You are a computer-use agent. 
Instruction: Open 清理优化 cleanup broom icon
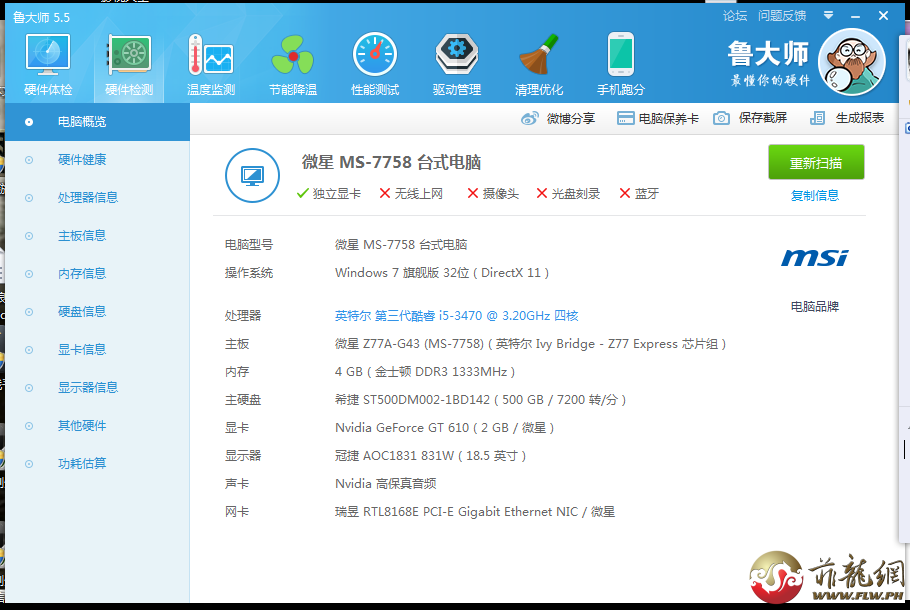(539, 55)
